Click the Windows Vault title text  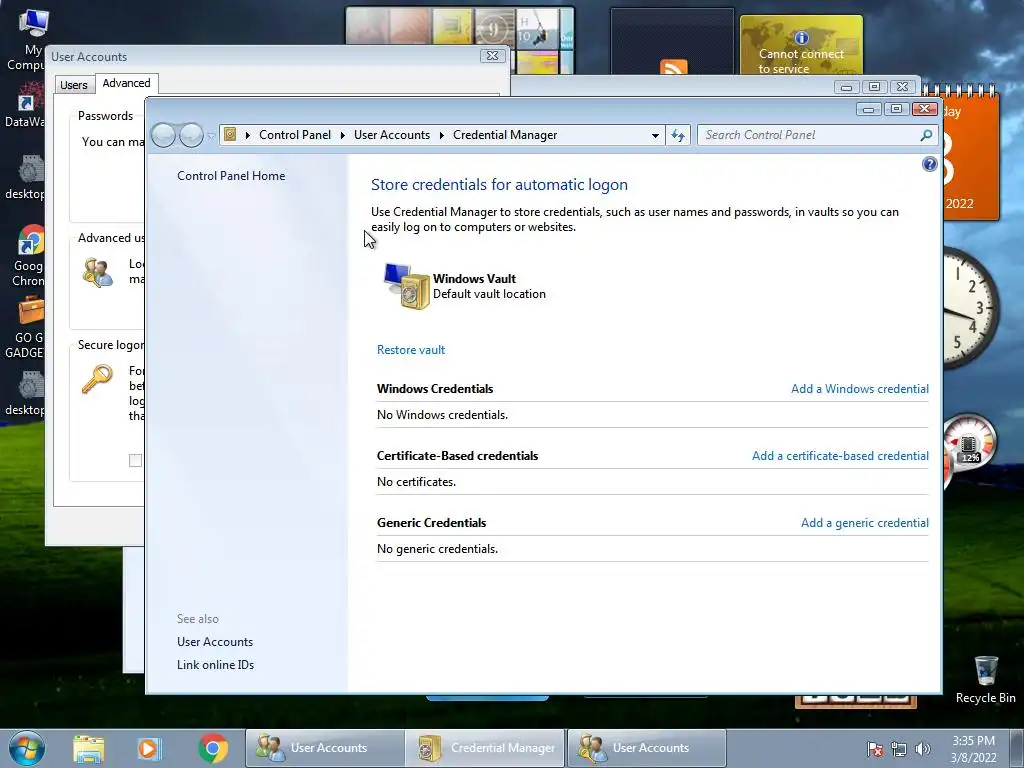pyautogui.click(x=474, y=279)
